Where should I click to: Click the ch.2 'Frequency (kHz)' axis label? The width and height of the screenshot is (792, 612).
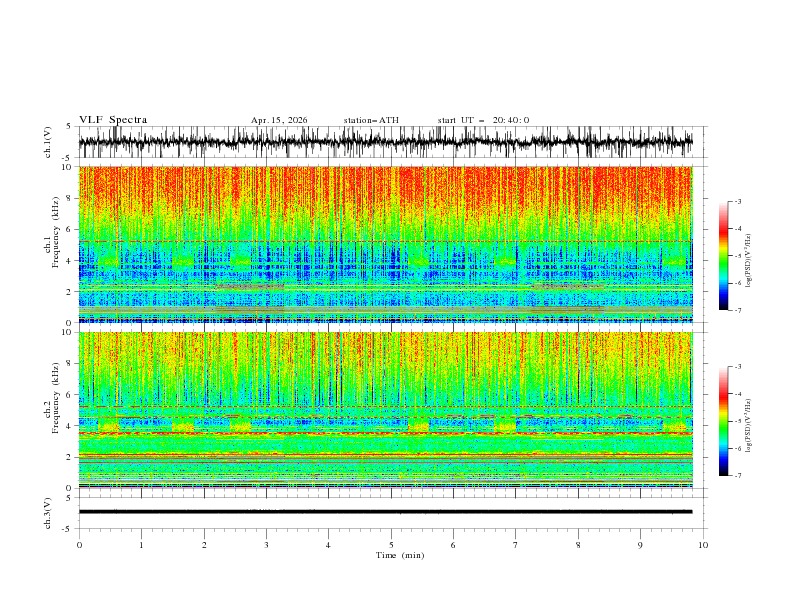click(x=56, y=397)
